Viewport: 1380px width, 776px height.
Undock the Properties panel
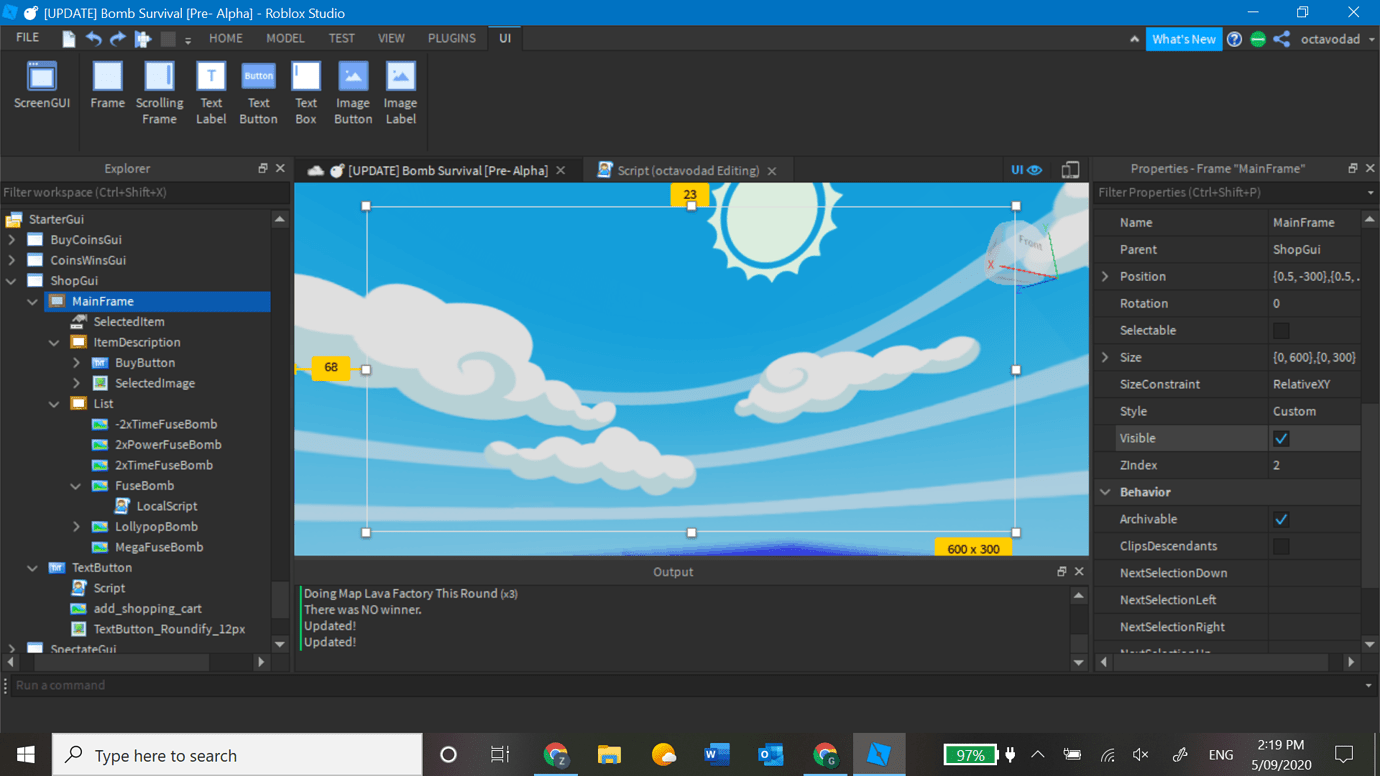tap(1353, 169)
